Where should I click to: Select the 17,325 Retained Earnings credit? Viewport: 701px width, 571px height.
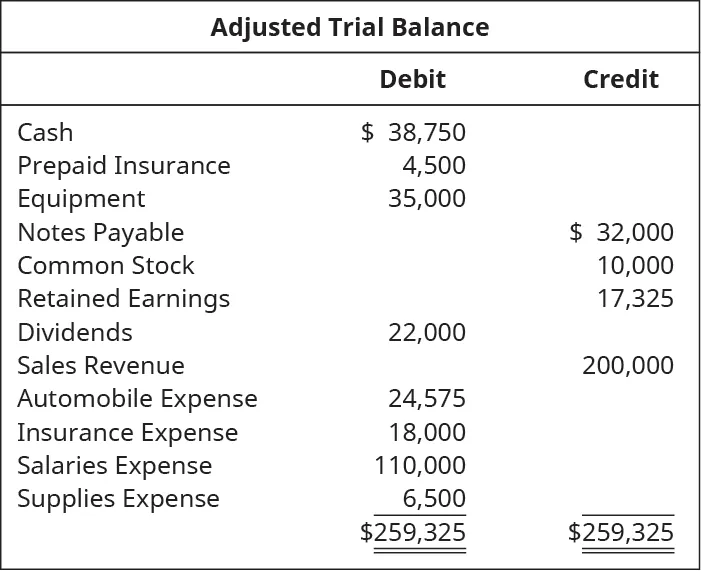click(635, 299)
